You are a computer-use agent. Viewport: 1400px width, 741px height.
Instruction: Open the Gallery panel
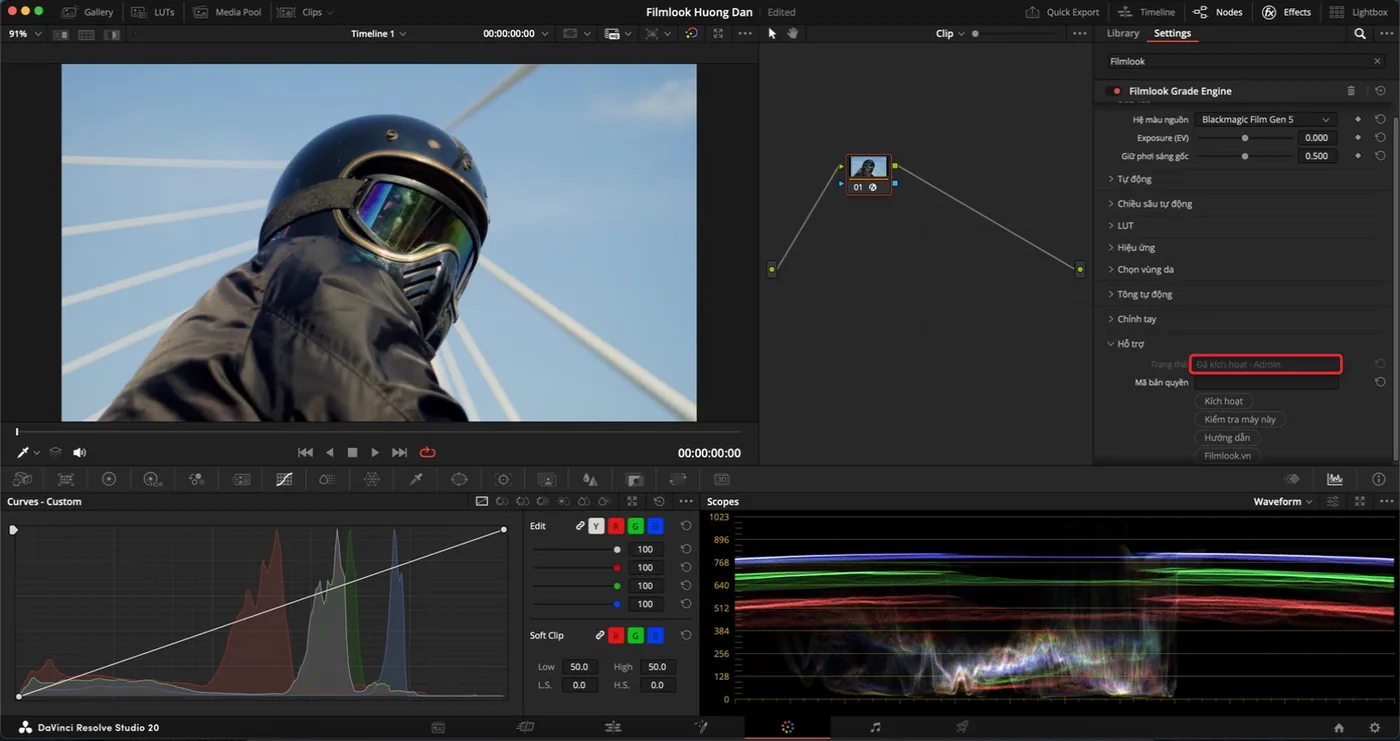pyautogui.click(x=87, y=12)
